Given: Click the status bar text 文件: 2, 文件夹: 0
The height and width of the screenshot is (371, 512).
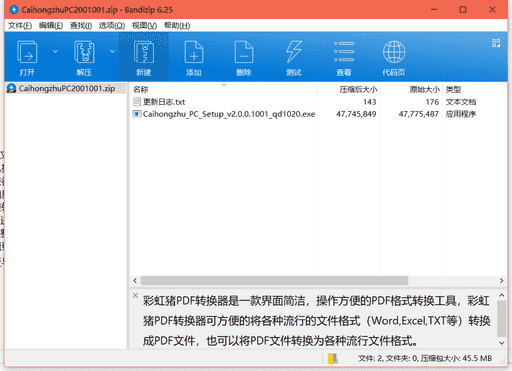Looking at the screenshot, I should [388, 359].
